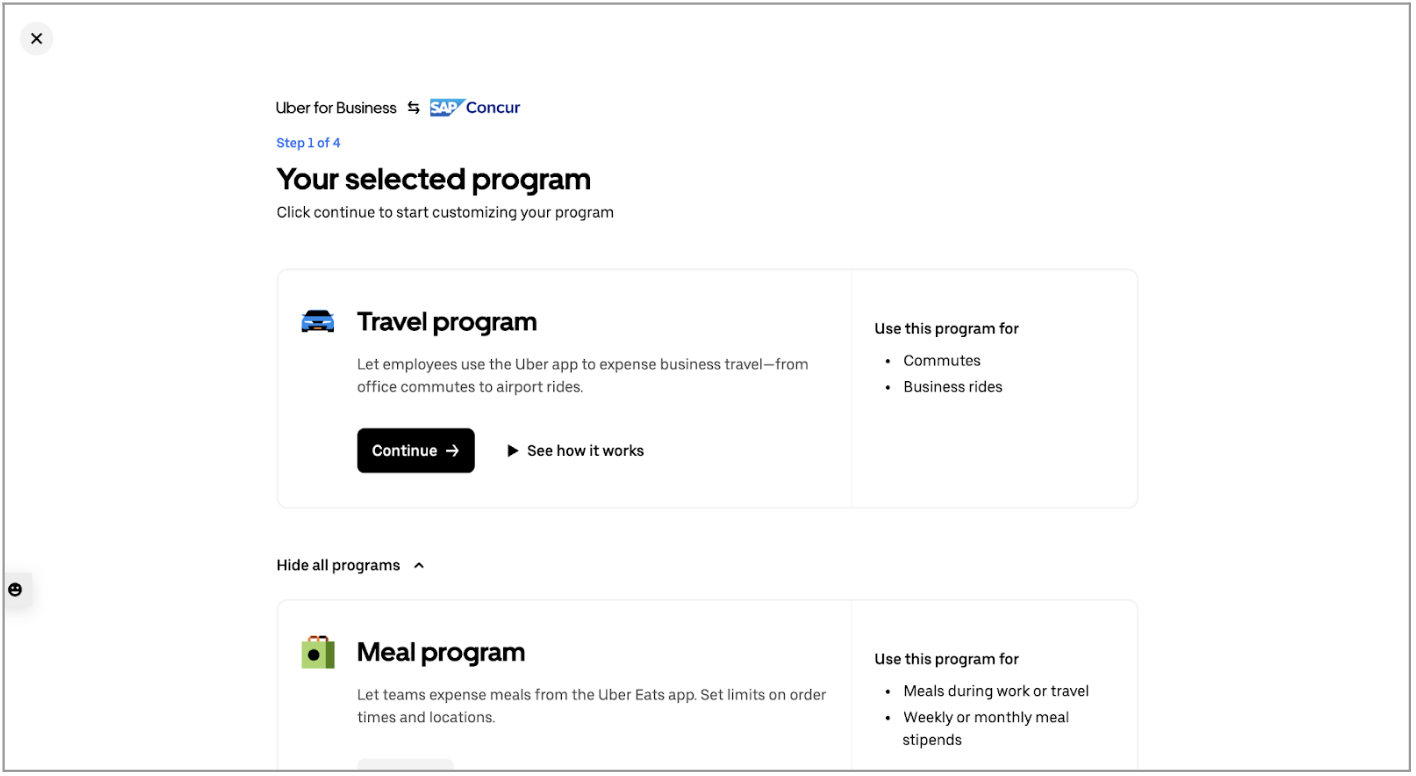Select the SAP Concur logo

(475, 107)
